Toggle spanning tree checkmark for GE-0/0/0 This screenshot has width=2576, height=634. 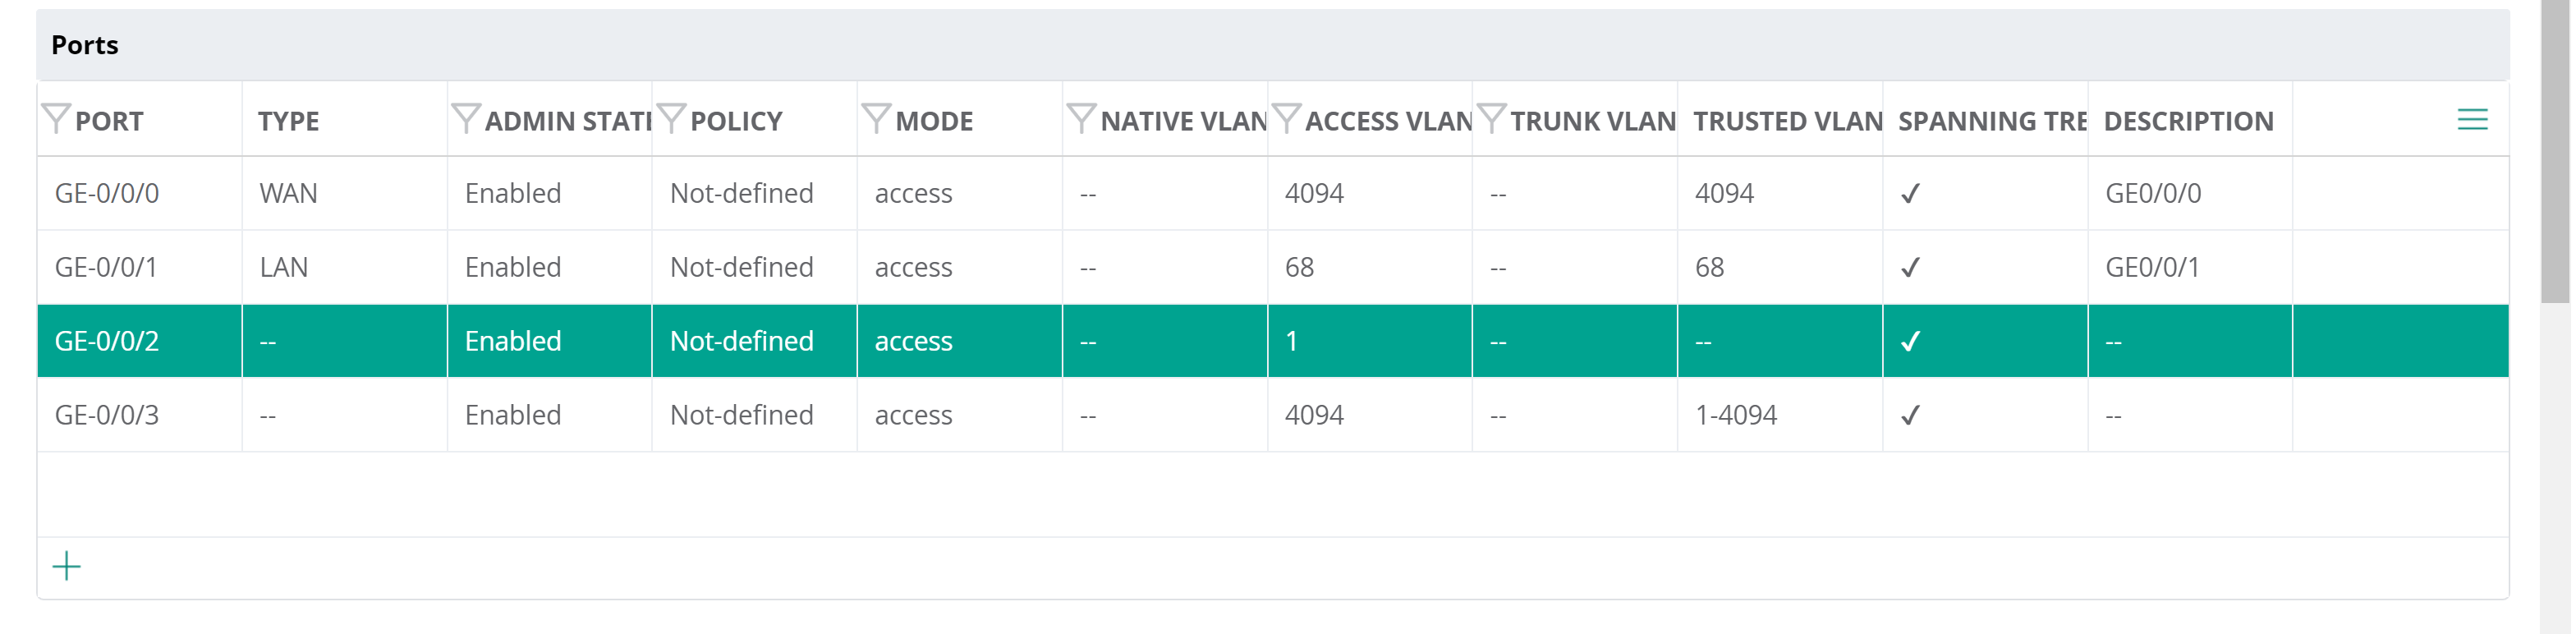(1911, 194)
